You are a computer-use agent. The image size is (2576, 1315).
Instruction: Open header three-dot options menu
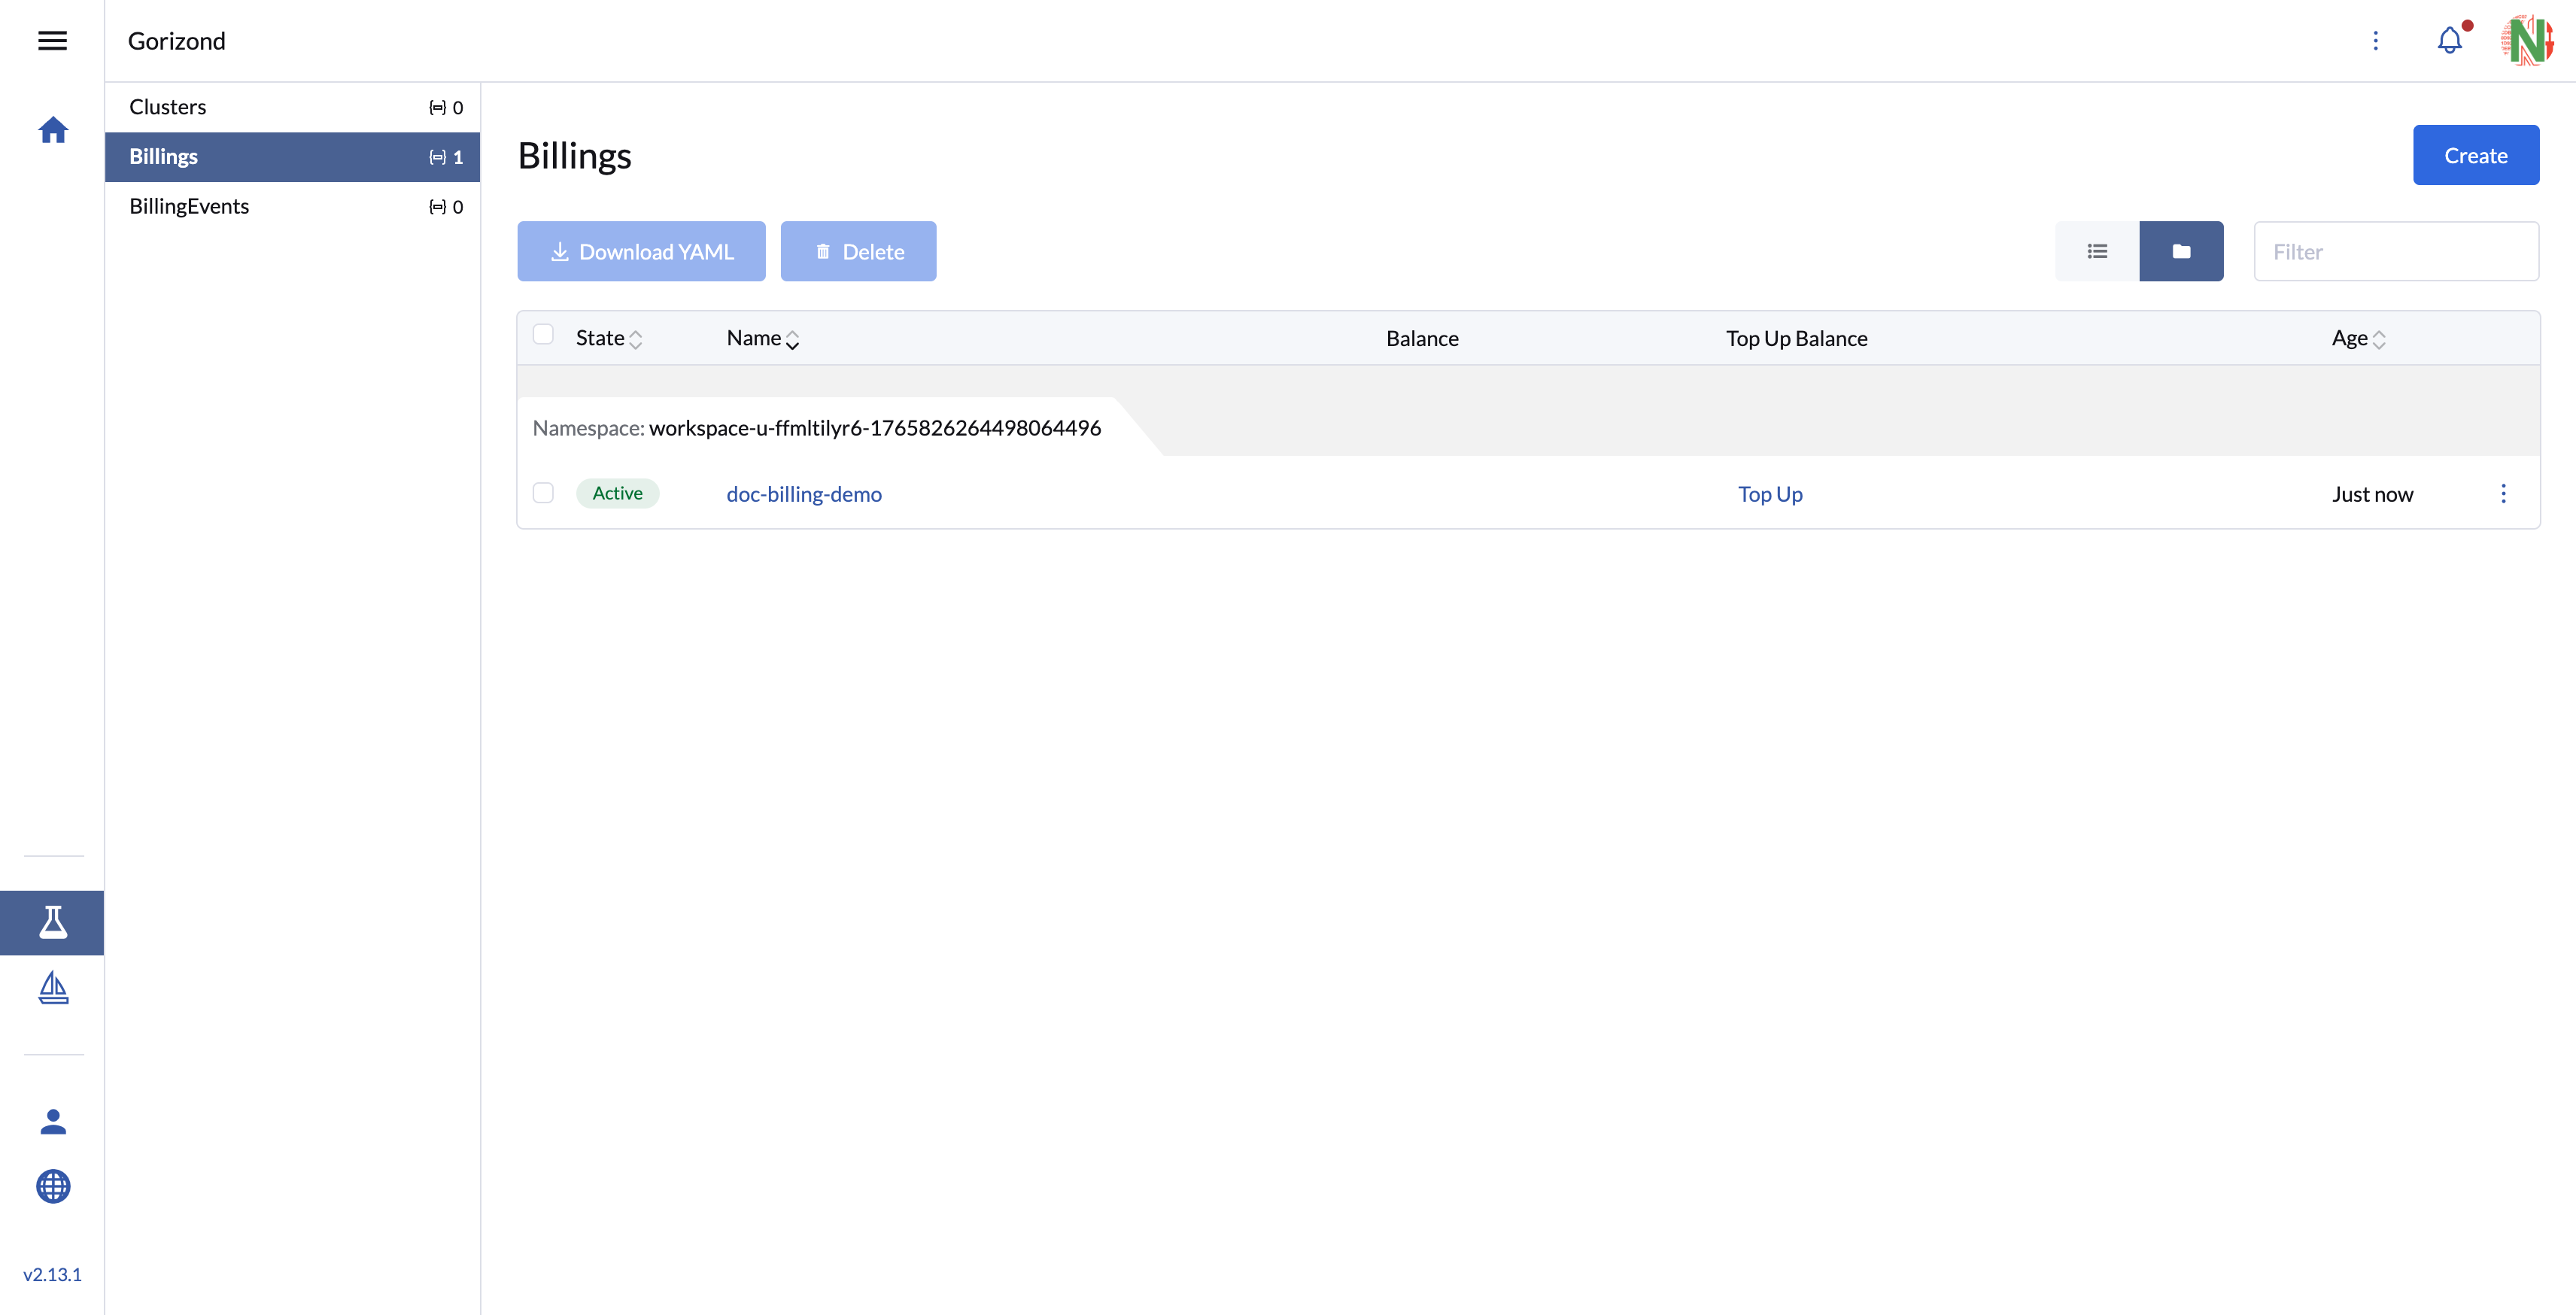tap(2376, 41)
